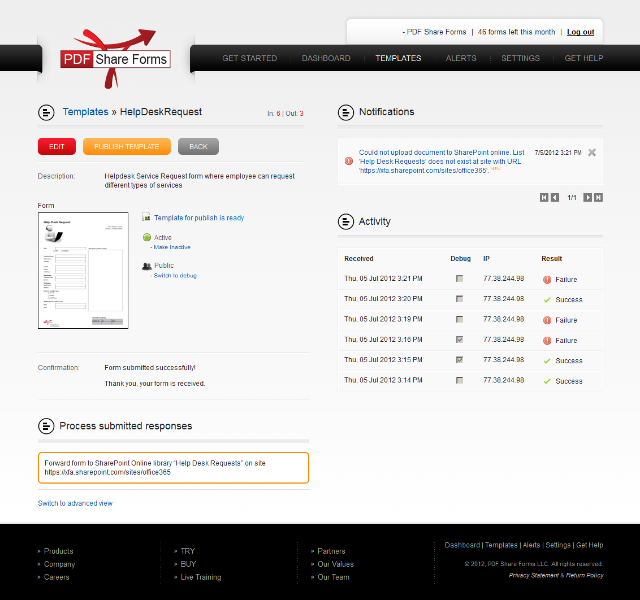Toggle Debug checkbox for 3:18 PM entry

pos(460,340)
